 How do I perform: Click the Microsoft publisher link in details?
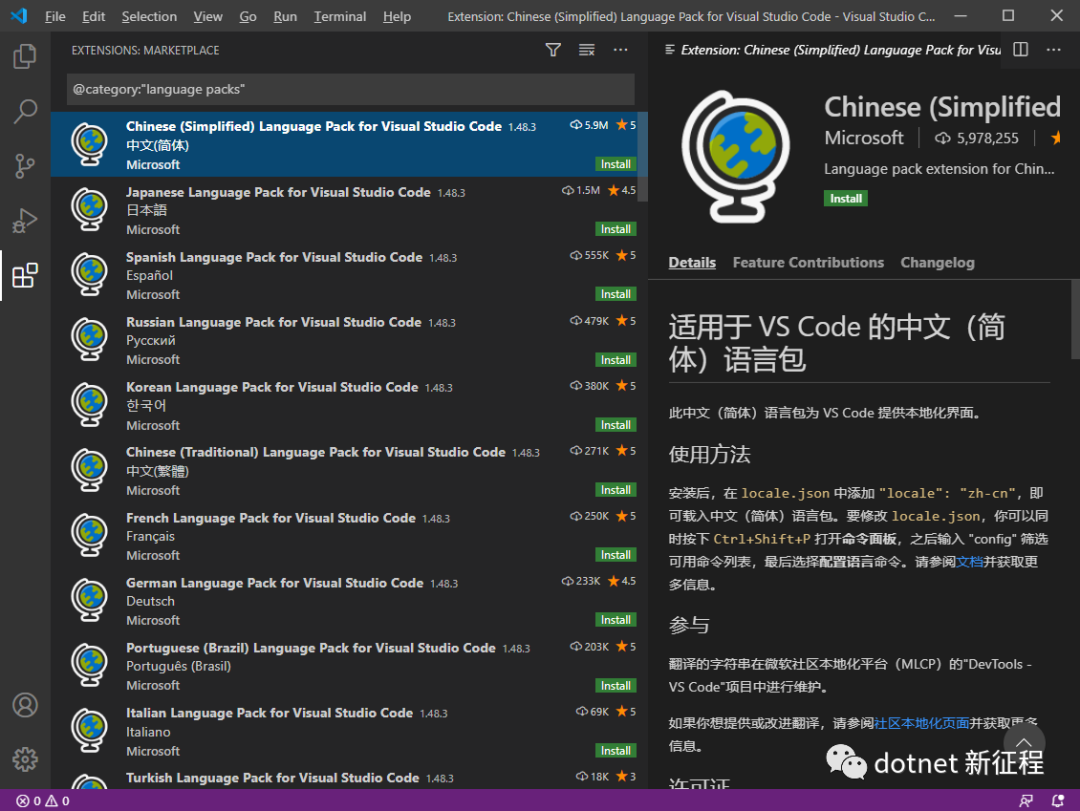pos(864,138)
